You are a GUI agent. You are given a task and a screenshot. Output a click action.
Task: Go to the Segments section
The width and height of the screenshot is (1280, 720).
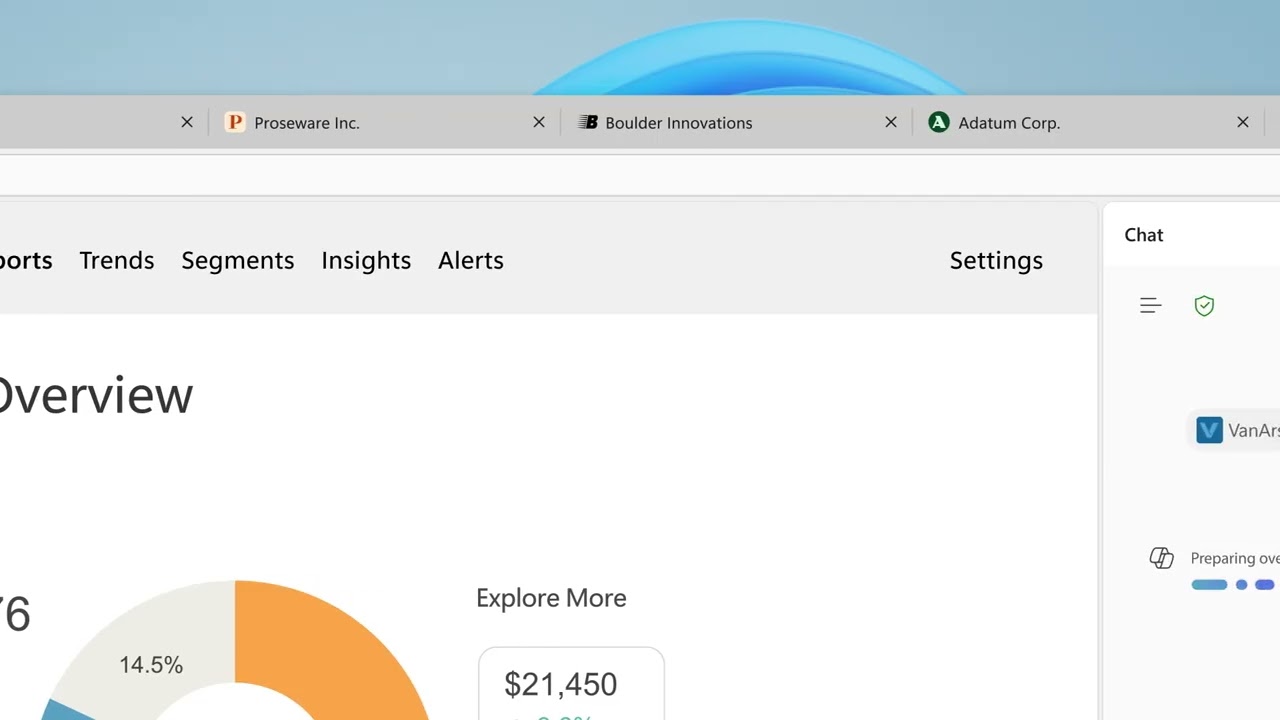(238, 260)
